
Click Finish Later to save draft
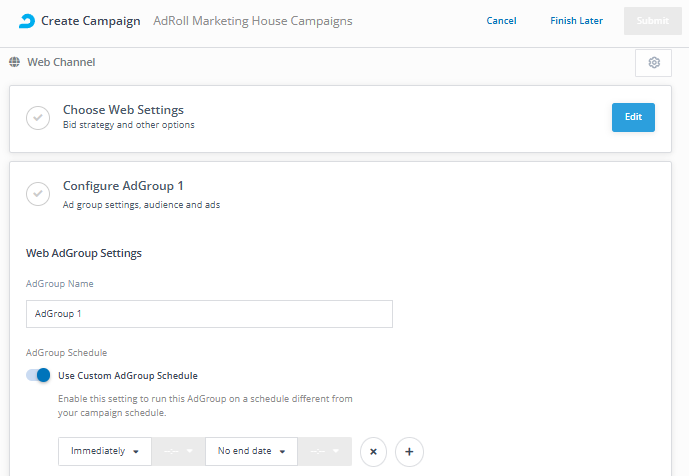(x=576, y=21)
